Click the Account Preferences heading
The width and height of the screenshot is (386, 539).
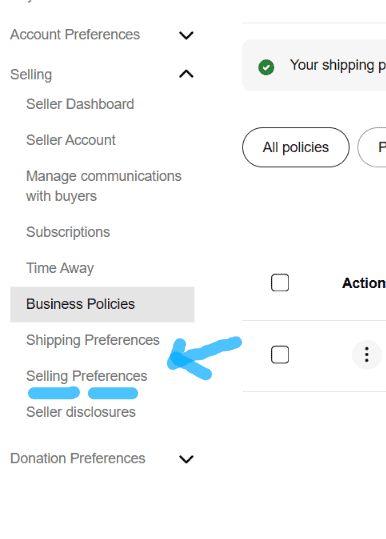[75, 35]
